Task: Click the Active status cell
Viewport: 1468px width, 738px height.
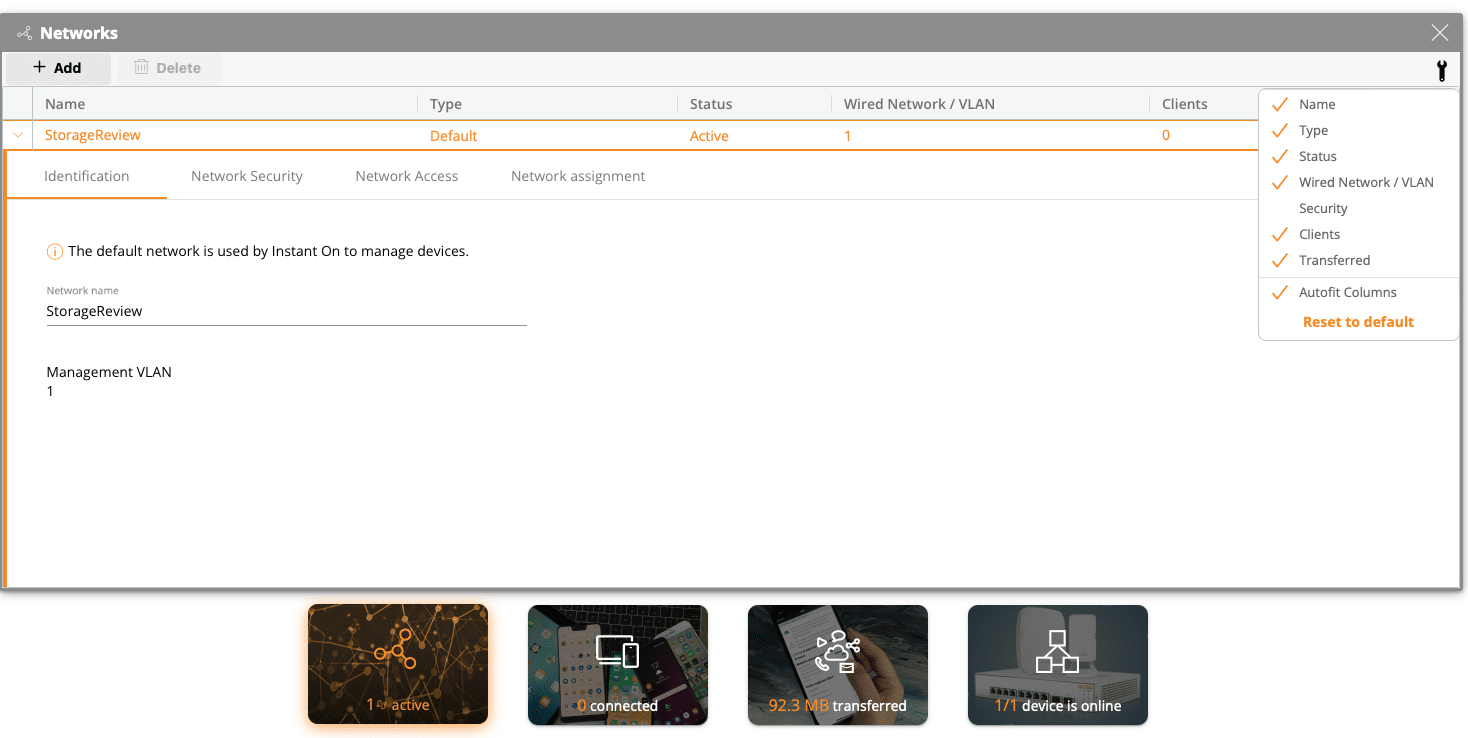Action: pyautogui.click(x=709, y=135)
